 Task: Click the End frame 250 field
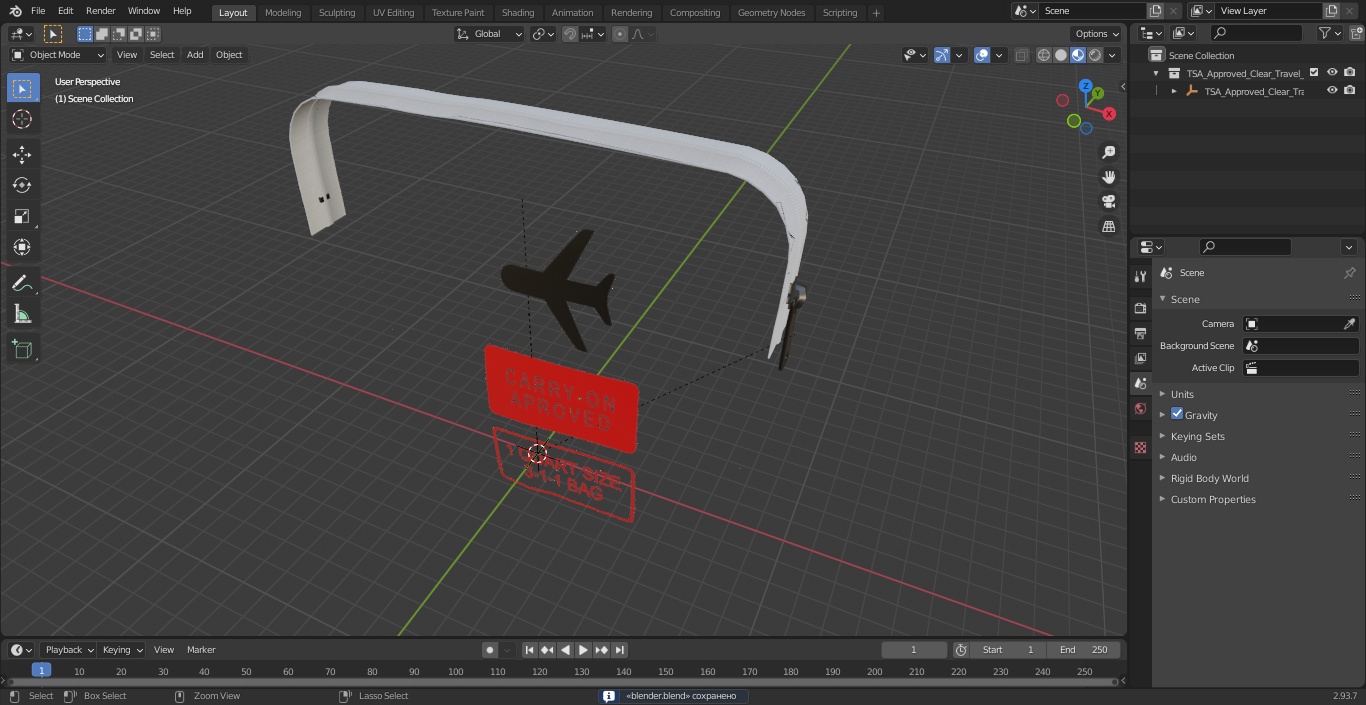point(1084,650)
